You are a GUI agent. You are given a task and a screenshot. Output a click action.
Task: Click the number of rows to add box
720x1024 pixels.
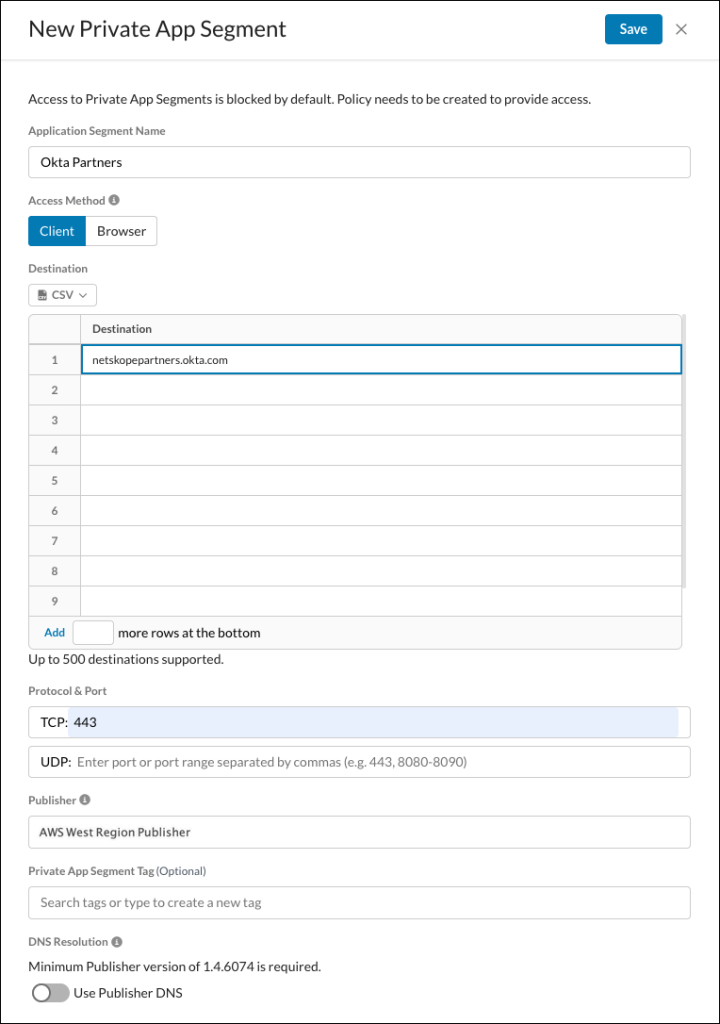click(93, 633)
